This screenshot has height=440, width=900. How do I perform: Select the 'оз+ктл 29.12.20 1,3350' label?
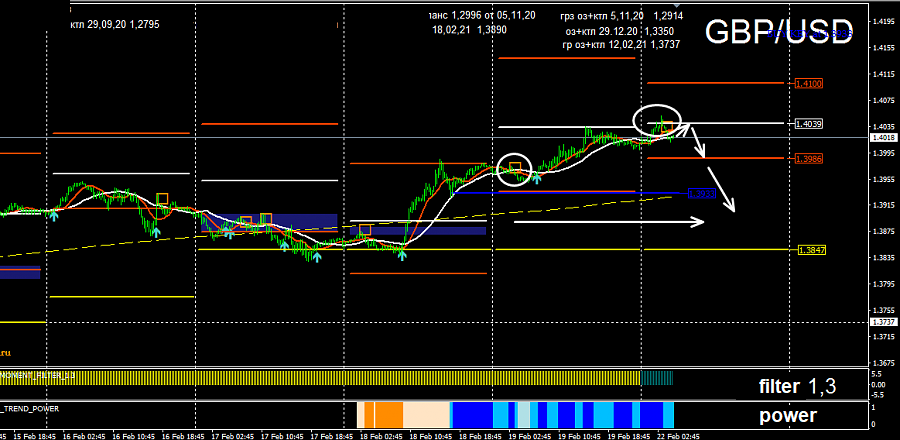click(620, 31)
